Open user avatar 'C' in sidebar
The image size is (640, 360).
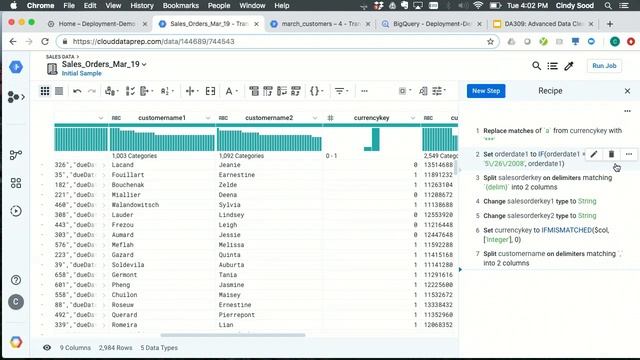click(x=16, y=302)
